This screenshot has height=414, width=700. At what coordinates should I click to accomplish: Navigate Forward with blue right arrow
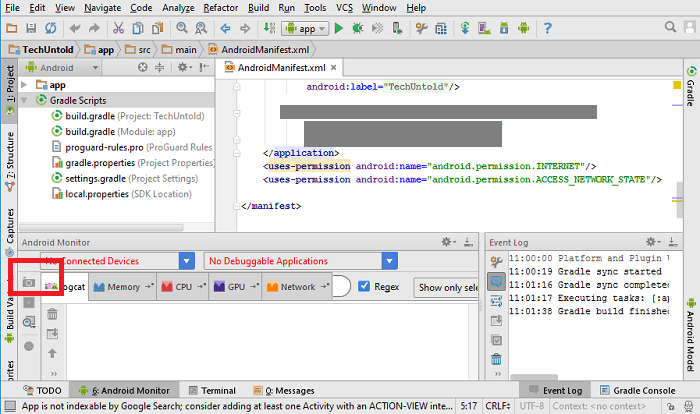pos(245,29)
